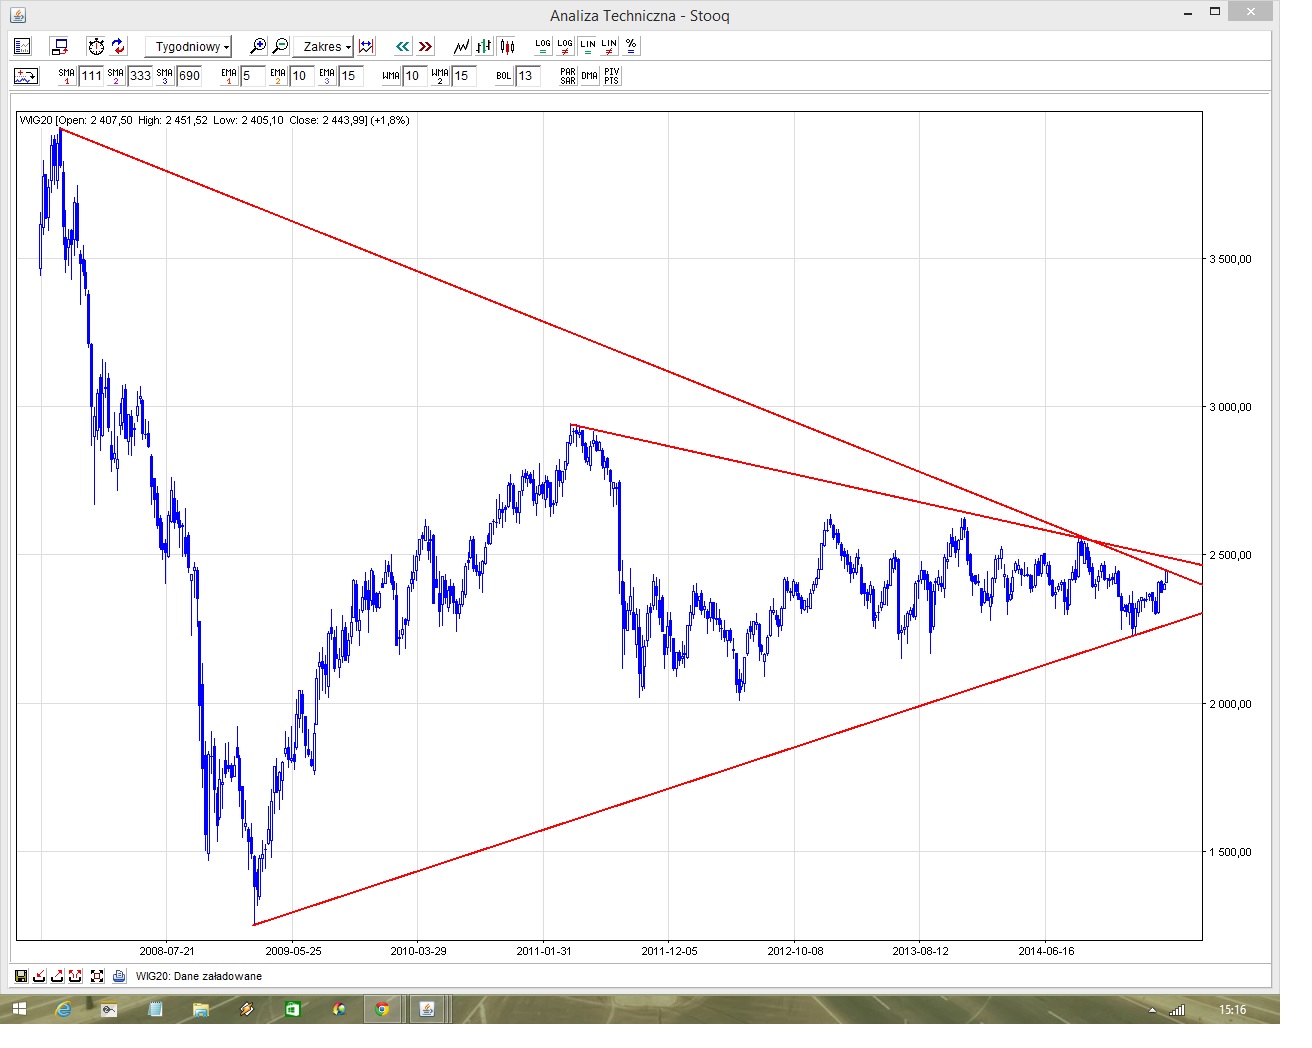1312x1048 pixels.
Task: Click the fit-range icon next to Zakres
Action: point(367,46)
